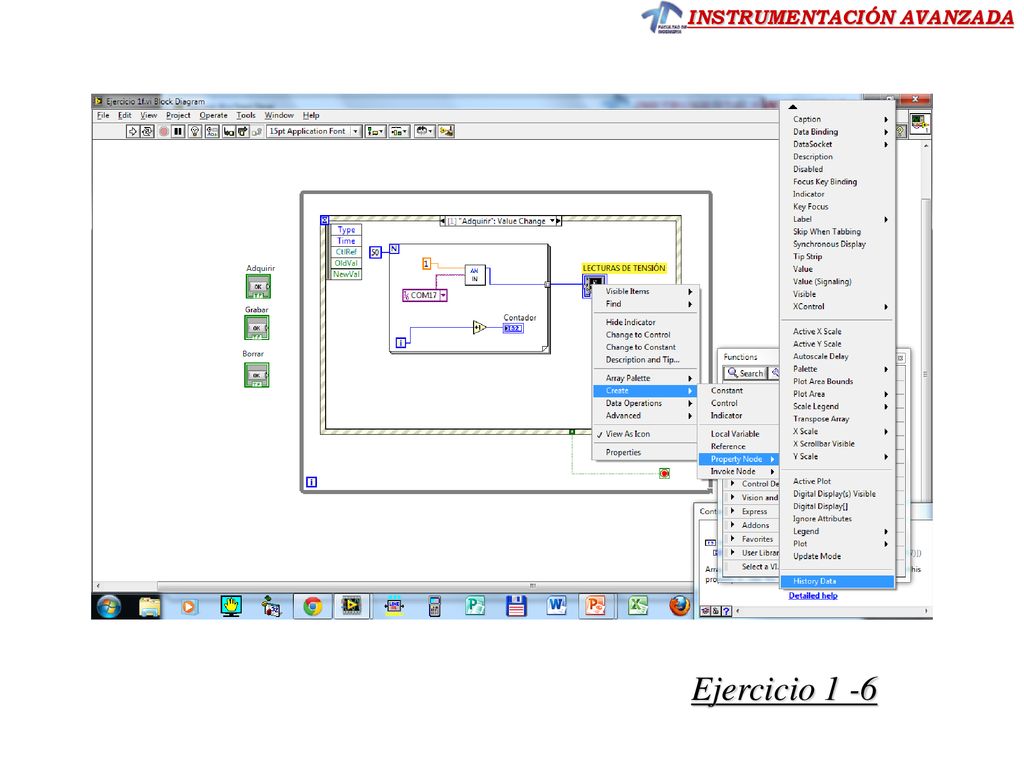Click the loop stop condition terminal
The height and width of the screenshot is (768, 1024).
click(664, 473)
